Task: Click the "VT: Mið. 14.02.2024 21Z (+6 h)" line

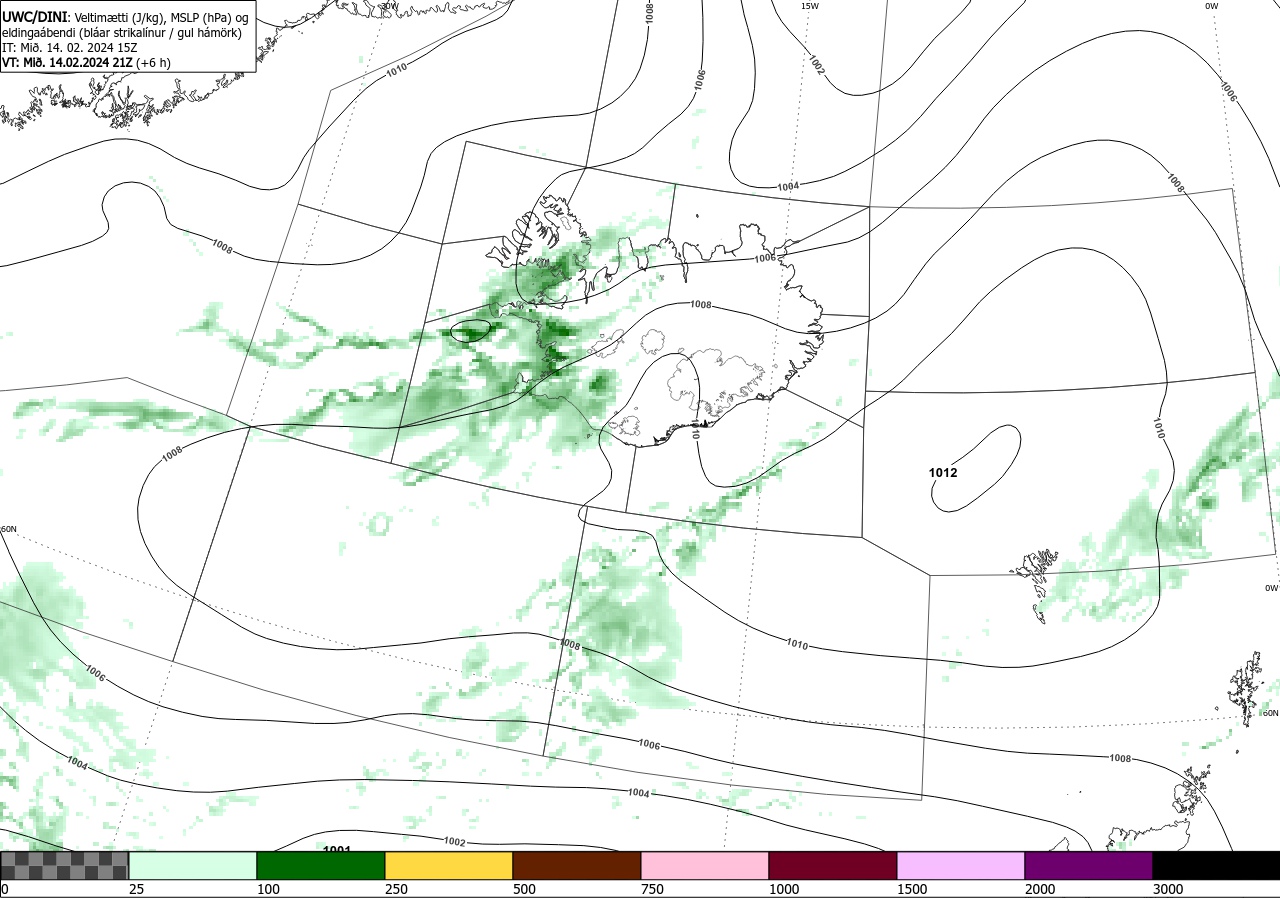Action: click(87, 61)
